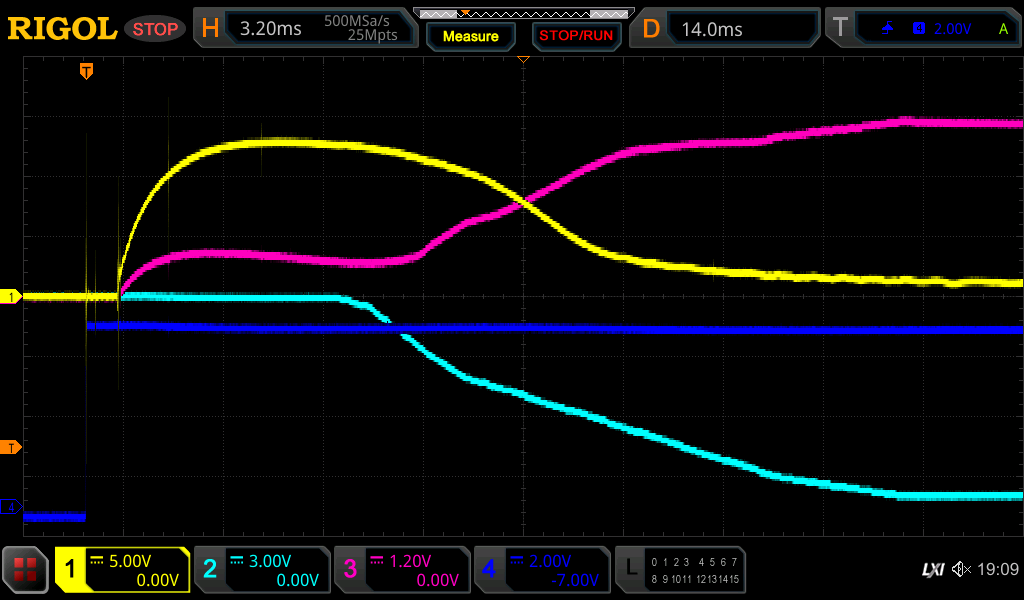Open the delay 14.0ms settings
The image size is (1024, 600).
click(x=727, y=29)
